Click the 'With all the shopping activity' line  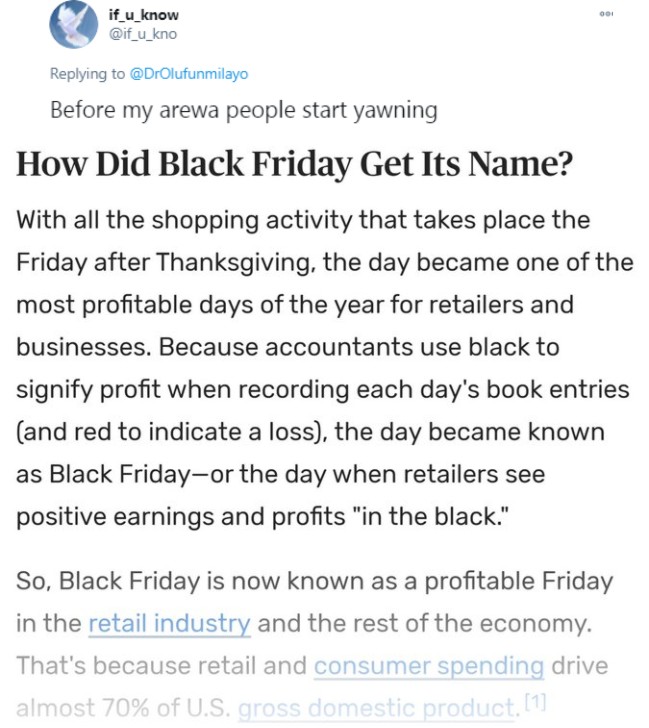click(x=303, y=220)
